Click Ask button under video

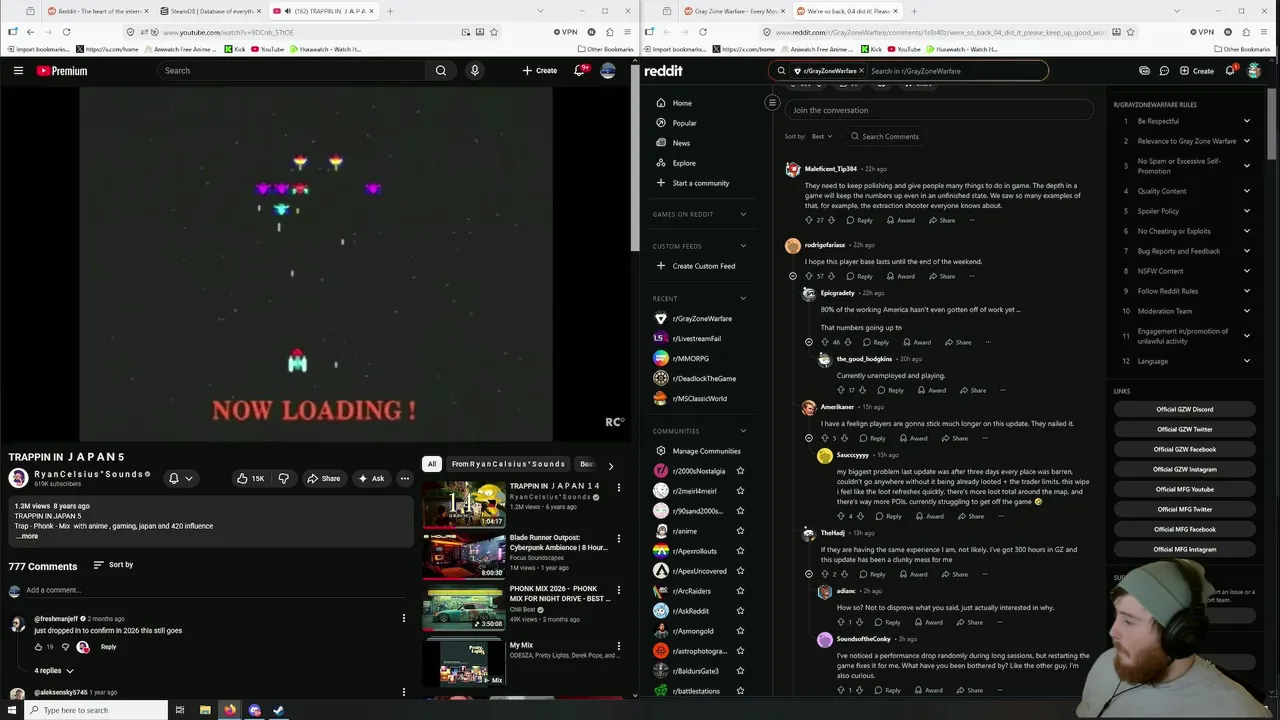point(371,478)
